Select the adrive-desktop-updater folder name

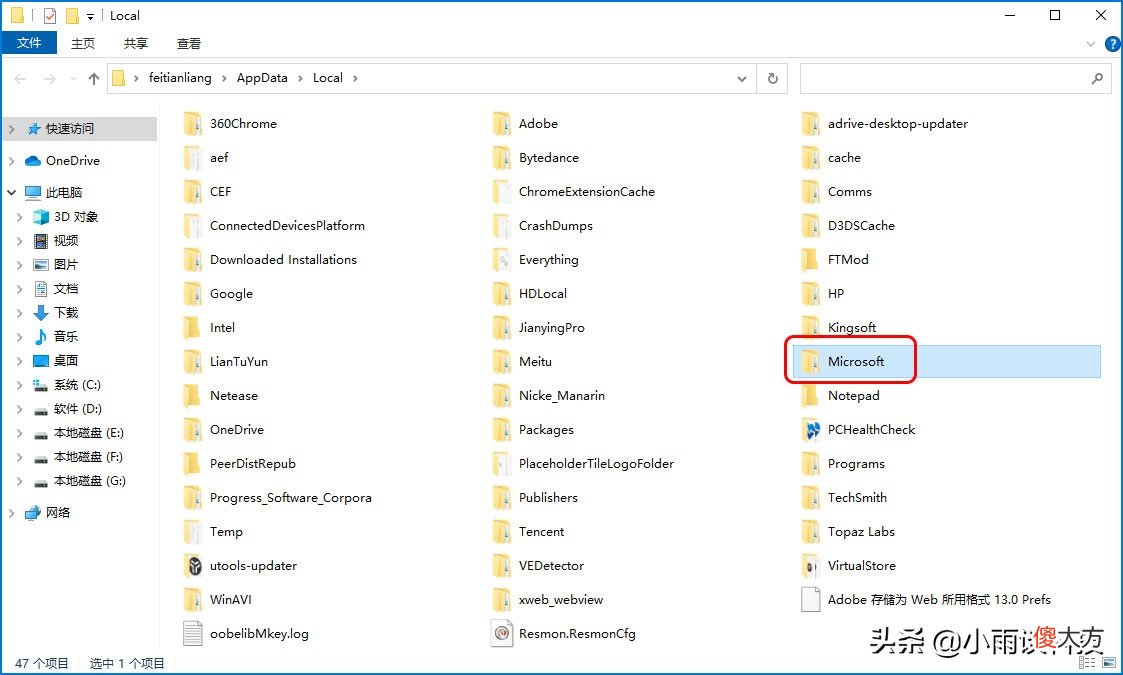coord(898,123)
